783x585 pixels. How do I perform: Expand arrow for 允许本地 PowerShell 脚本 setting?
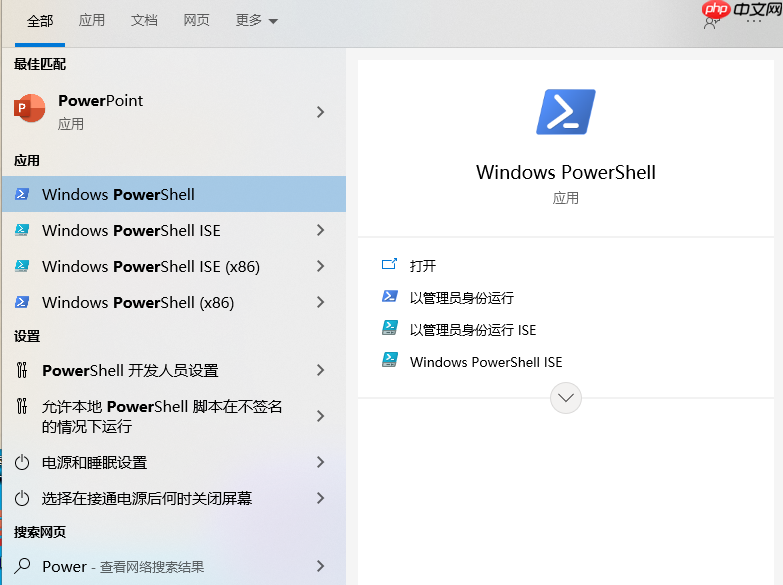[x=321, y=416]
